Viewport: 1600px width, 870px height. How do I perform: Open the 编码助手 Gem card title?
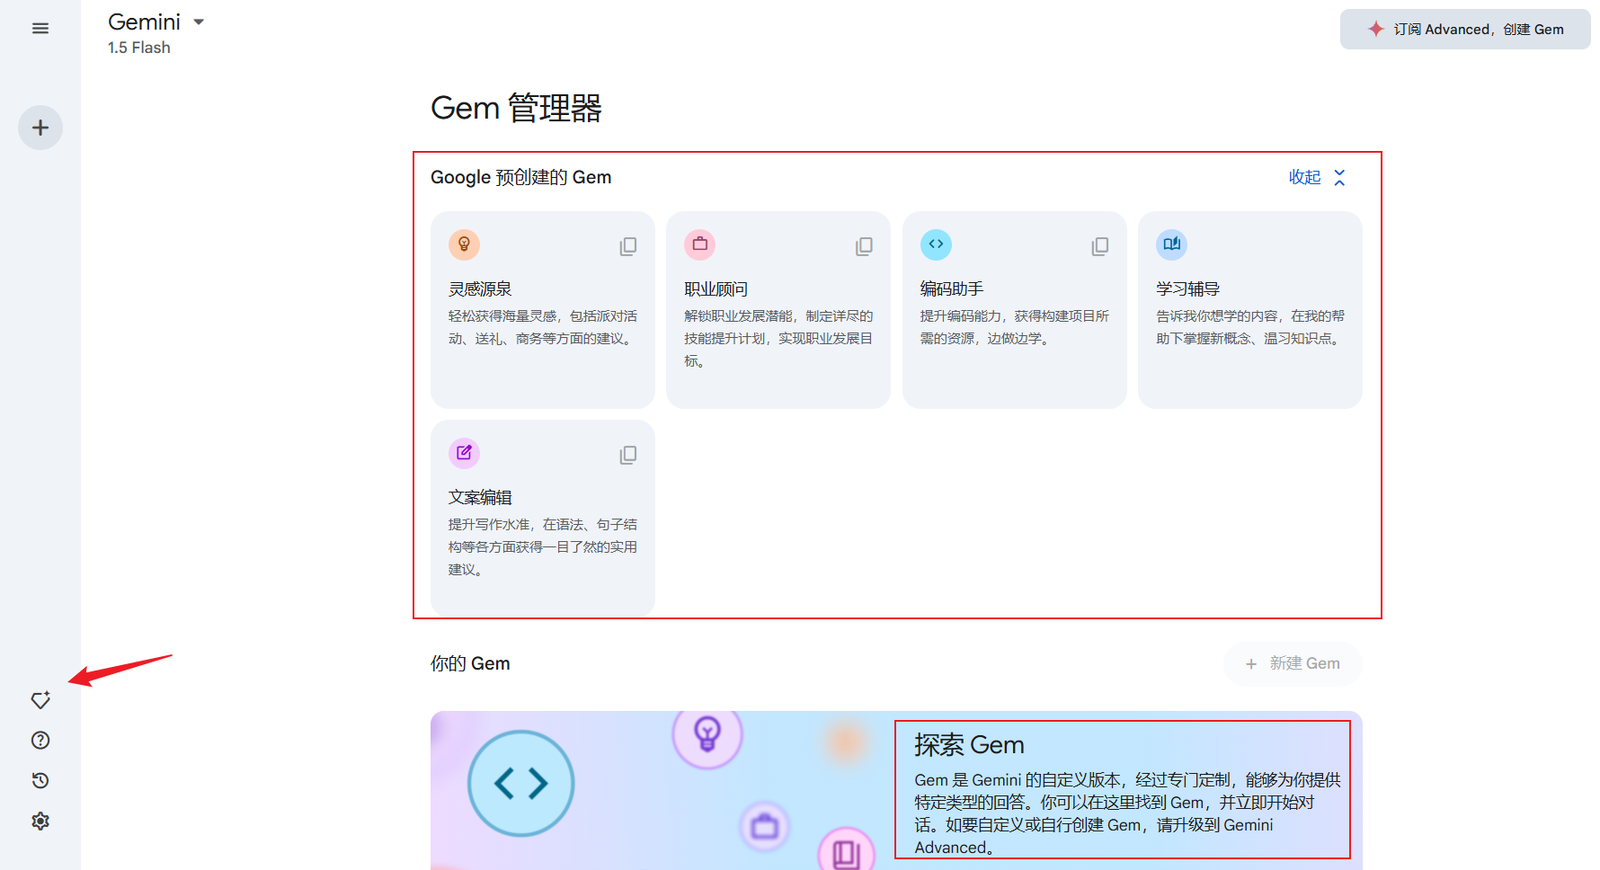pyautogui.click(x=952, y=289)
